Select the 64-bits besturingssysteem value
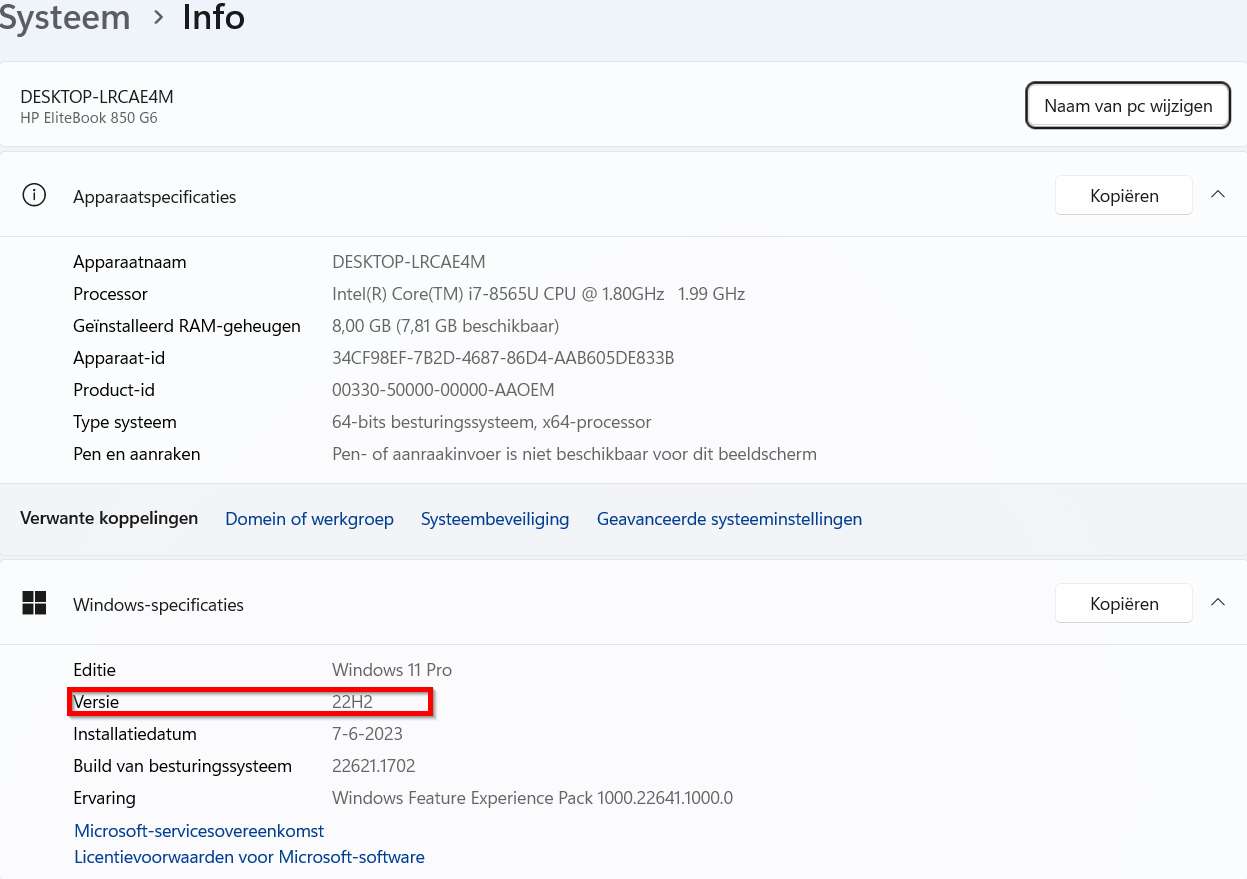This screenshot has width=1247, height=879. (x=491, y=422)
